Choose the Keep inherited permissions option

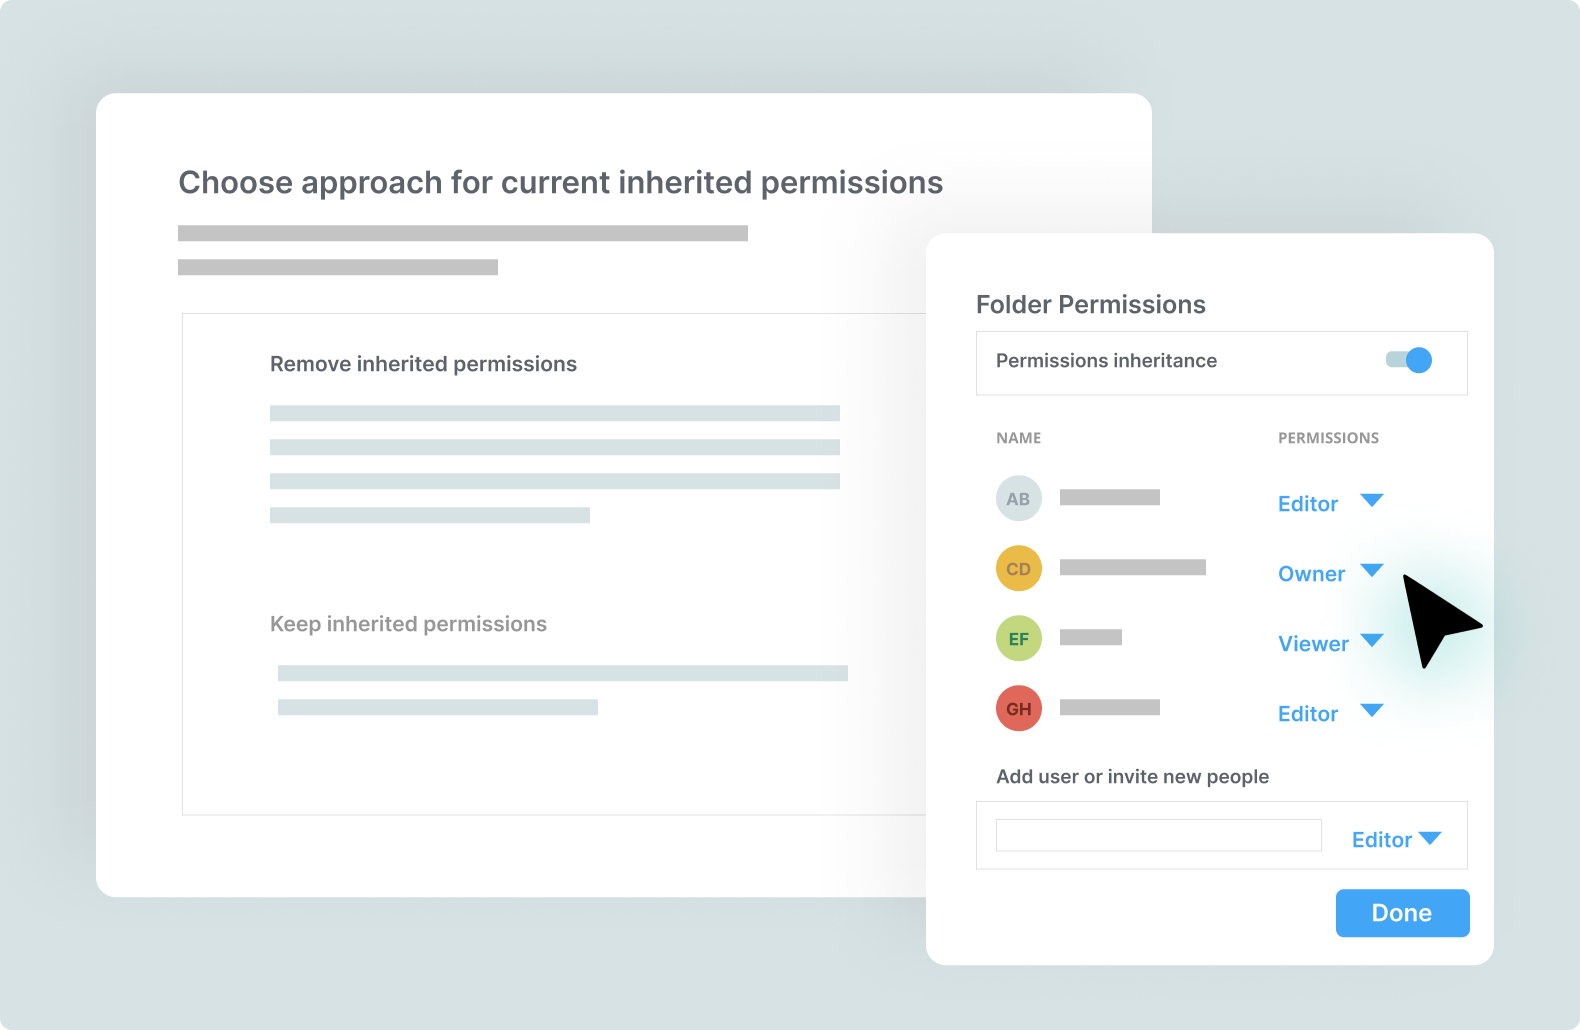tap(408, 624)
